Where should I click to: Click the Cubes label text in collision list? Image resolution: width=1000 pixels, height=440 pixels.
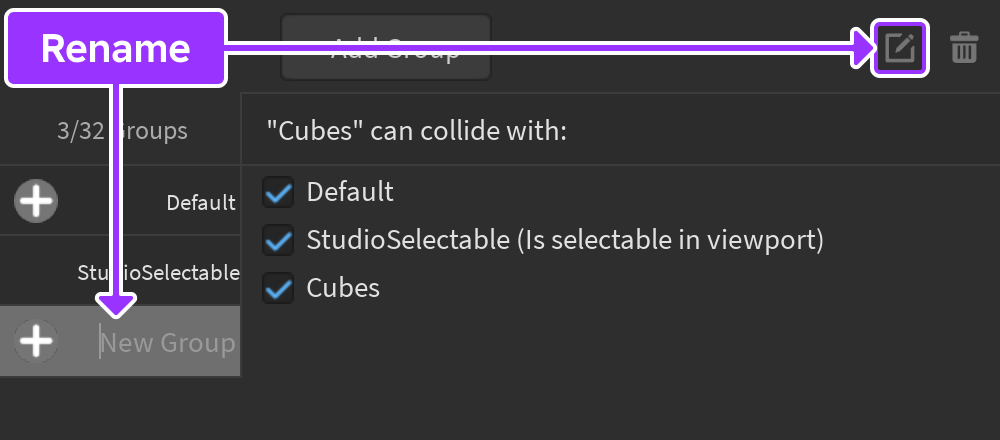pyautogui.click(x=343, y=289)
